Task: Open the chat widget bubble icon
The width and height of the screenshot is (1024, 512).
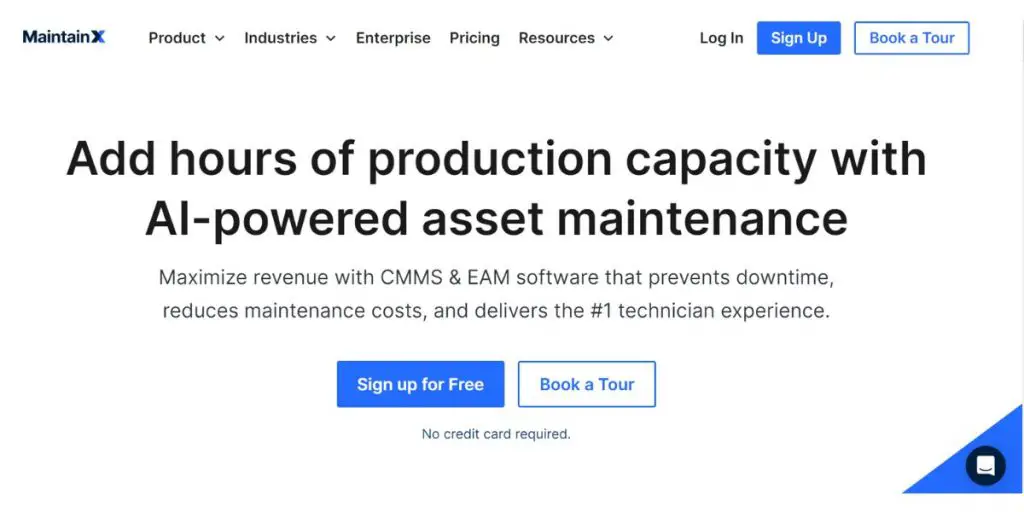Action: coord(985,466)
